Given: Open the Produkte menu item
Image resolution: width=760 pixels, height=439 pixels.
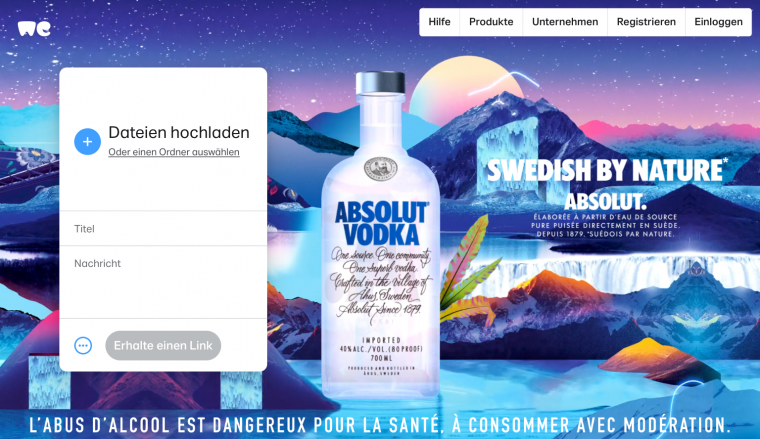Looking at the screenshot, I should [491, 22].
